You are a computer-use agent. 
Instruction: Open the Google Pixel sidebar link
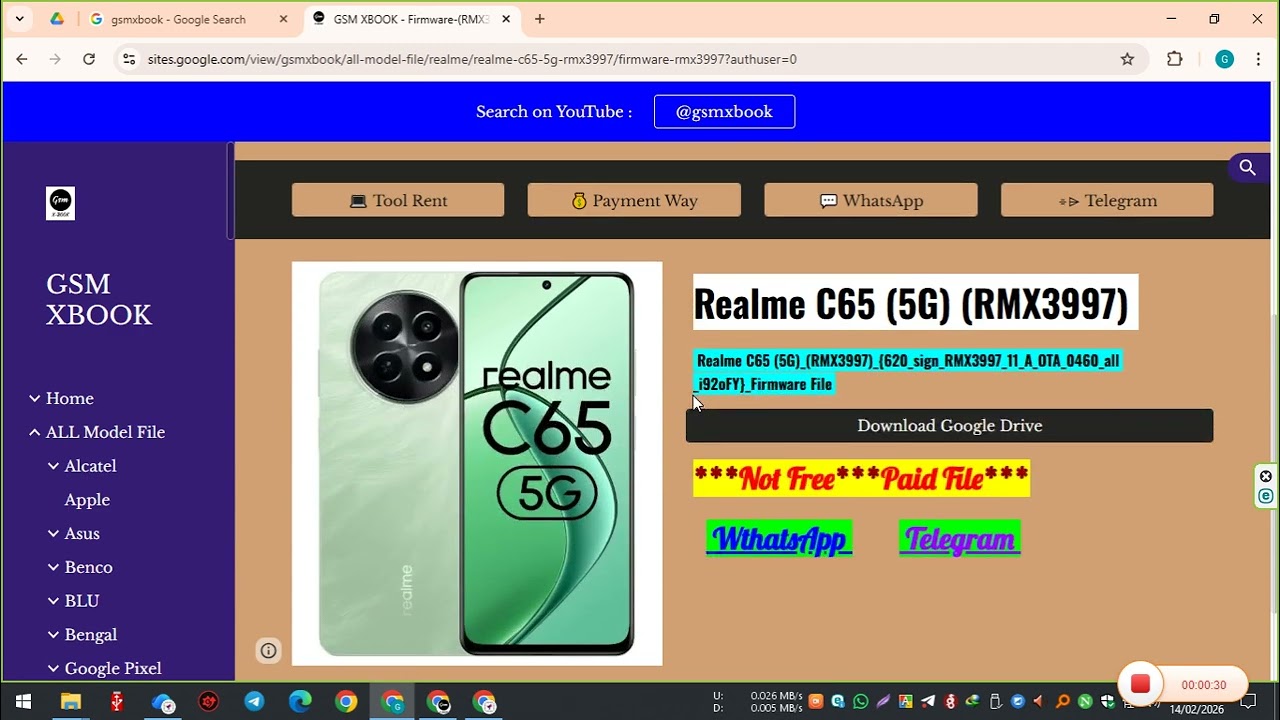(x=113, y=668)
